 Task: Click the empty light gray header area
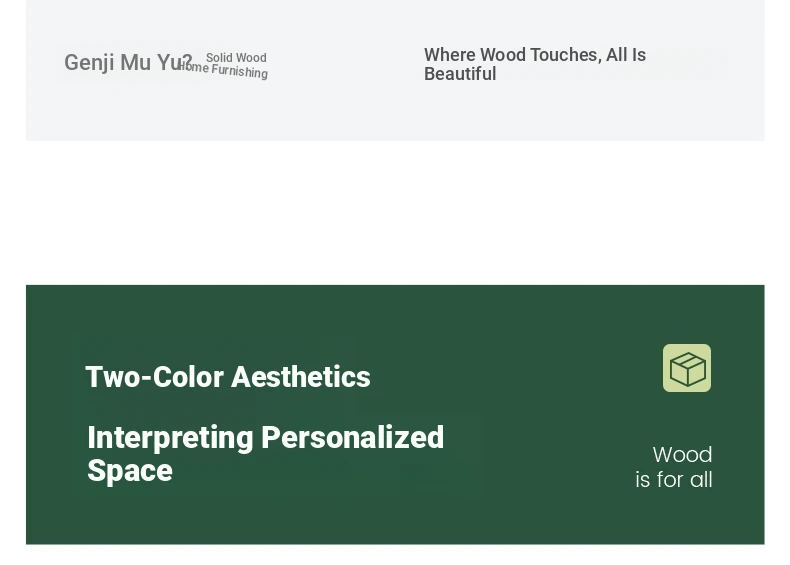[353, 111]
